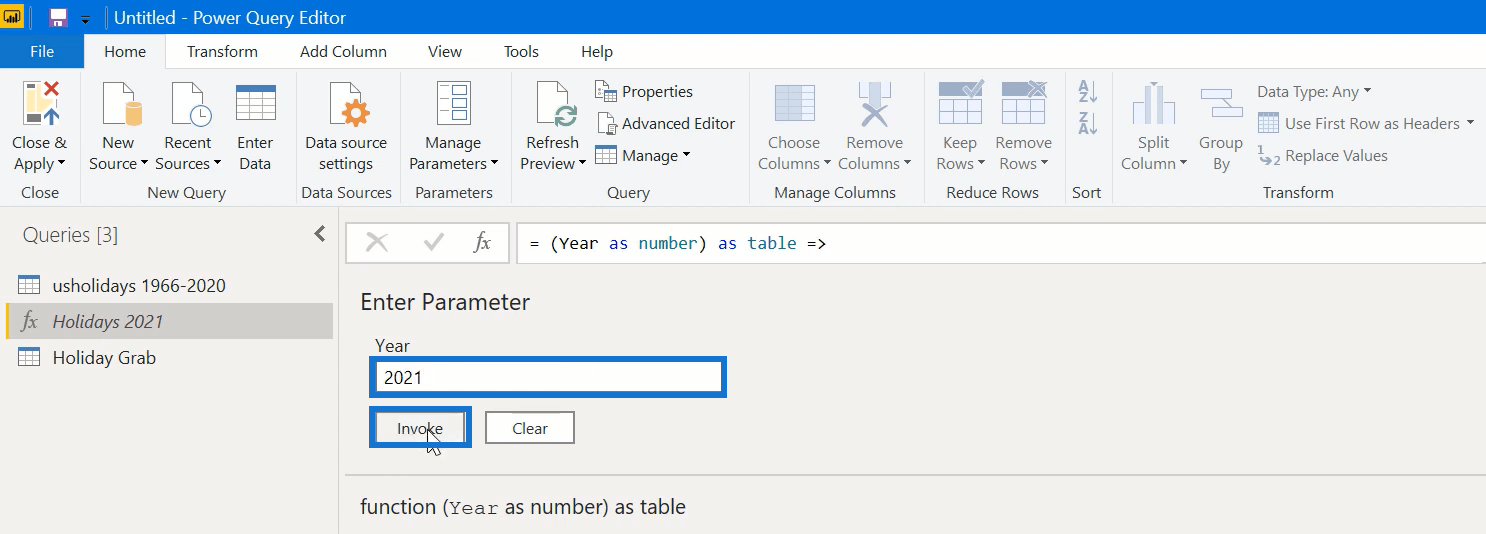Click the Group By icon
1486x534 pixels.
(x=1221, y=104)
